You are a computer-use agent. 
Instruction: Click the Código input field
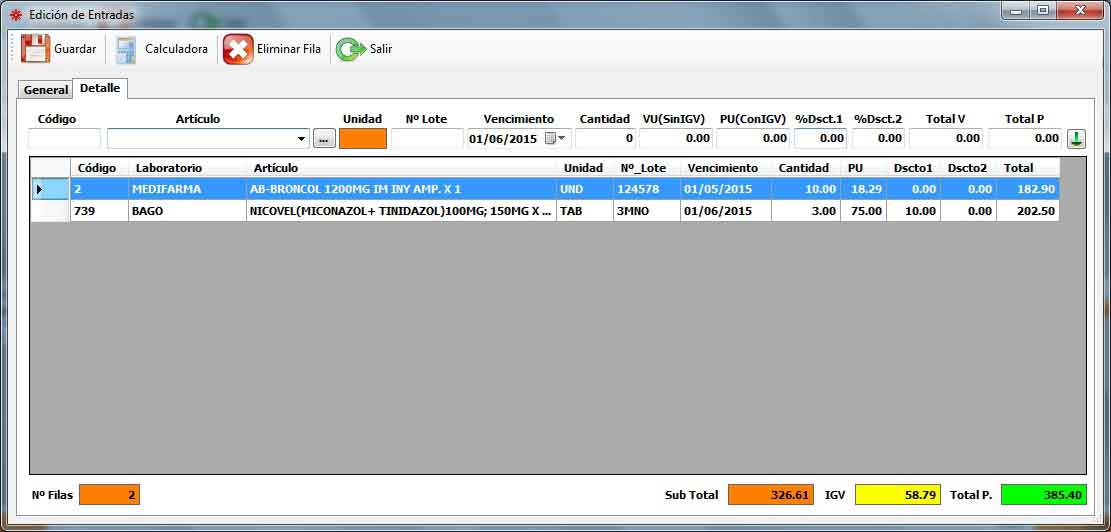coord(64,139)
